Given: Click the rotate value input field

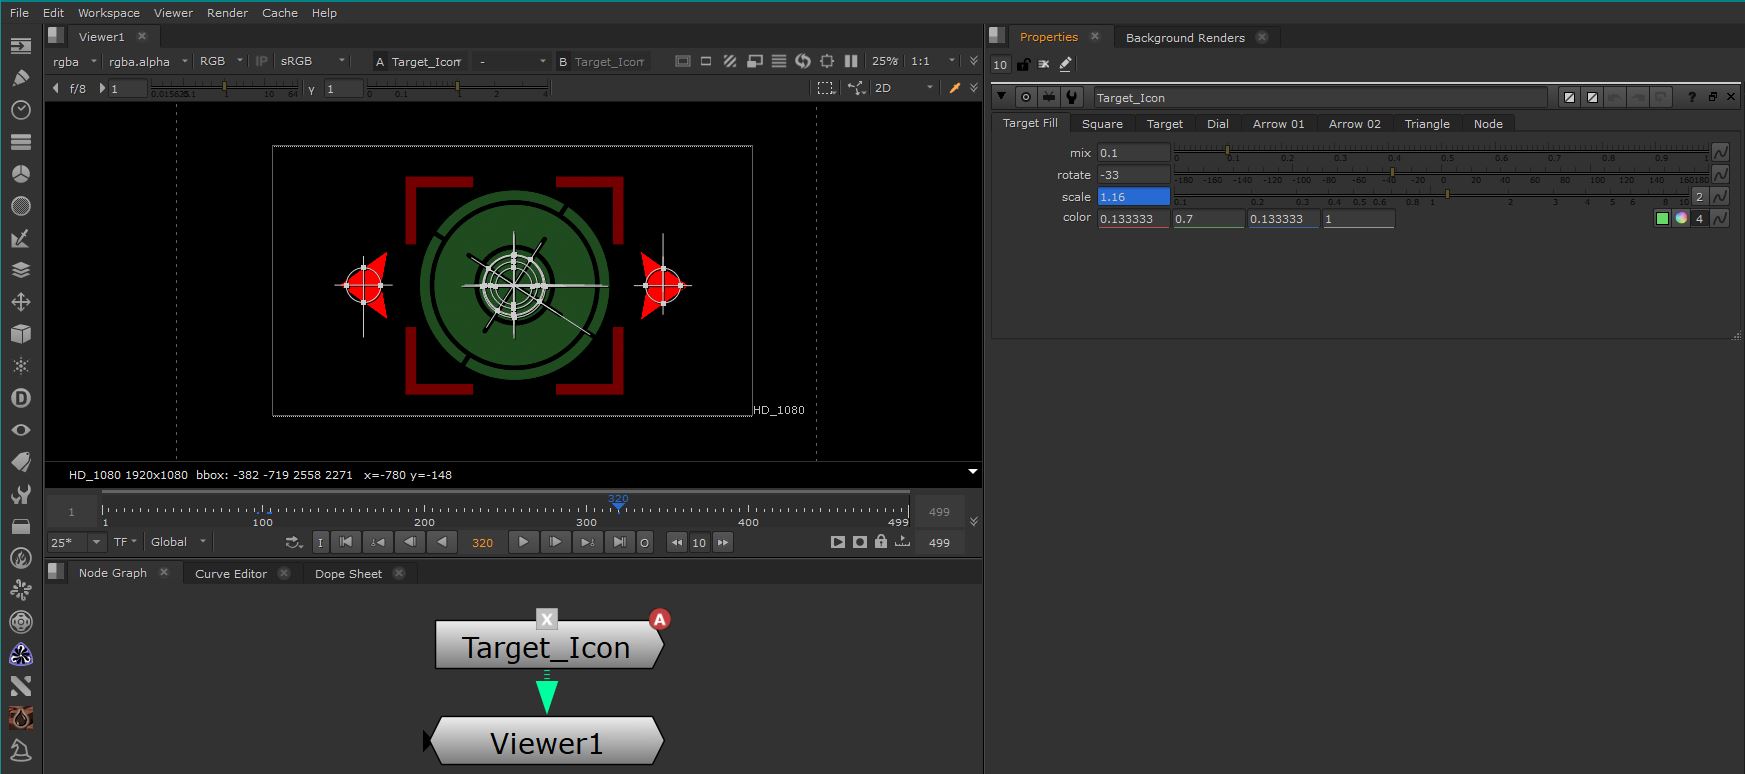Looking at the screenshot, I should pyautogui.click(x=1133, y=175).
